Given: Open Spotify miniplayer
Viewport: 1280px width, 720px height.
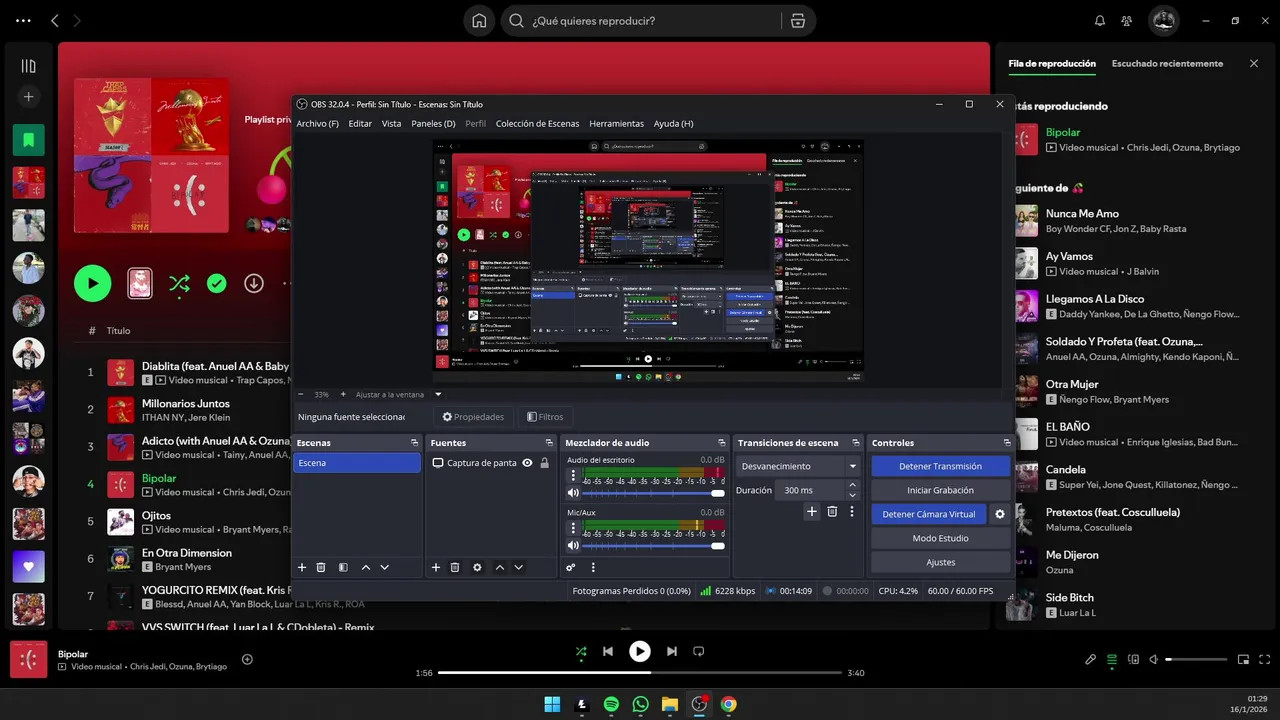Looking at the screenshot, I should [1243, 659].
